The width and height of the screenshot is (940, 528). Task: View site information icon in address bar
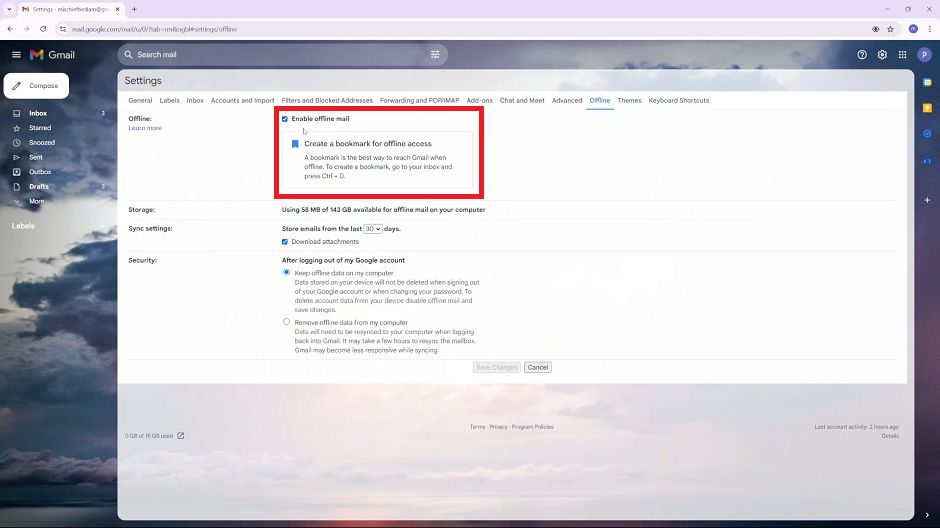pos(62,29)
